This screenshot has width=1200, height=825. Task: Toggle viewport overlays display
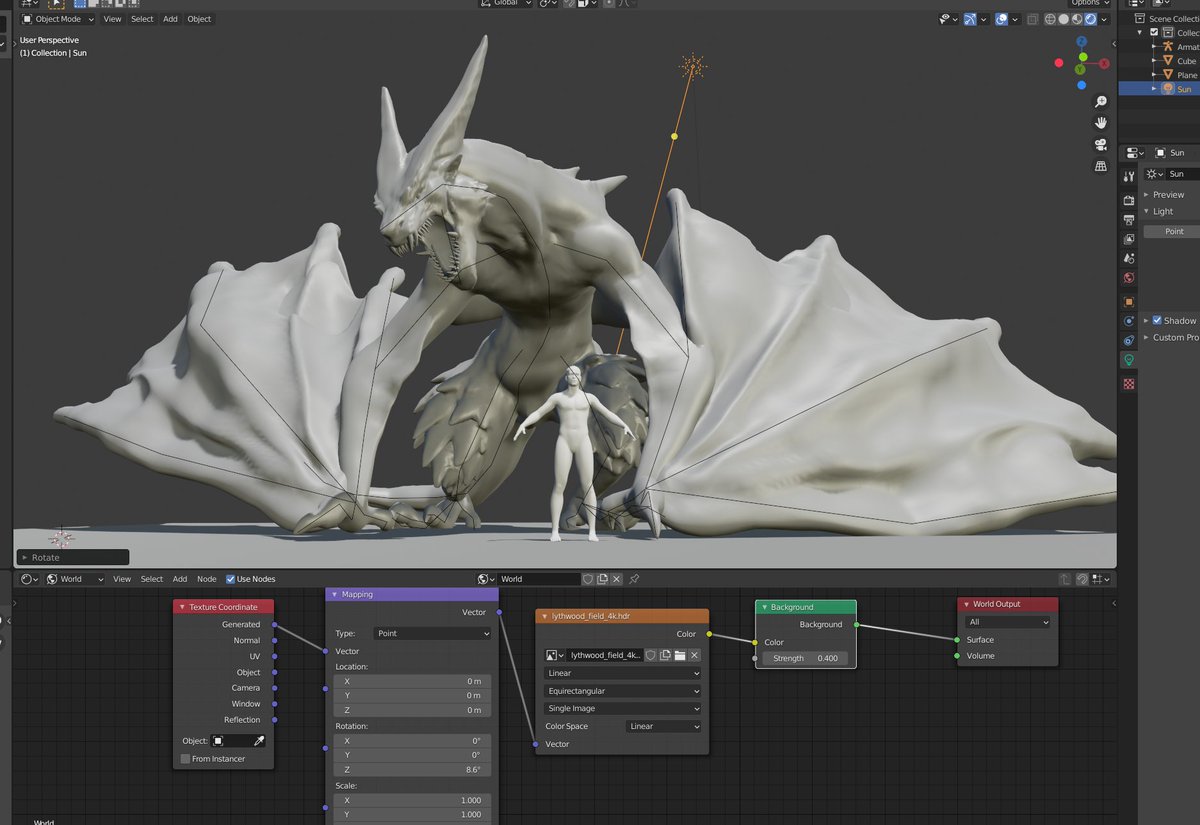(1000, 19)
